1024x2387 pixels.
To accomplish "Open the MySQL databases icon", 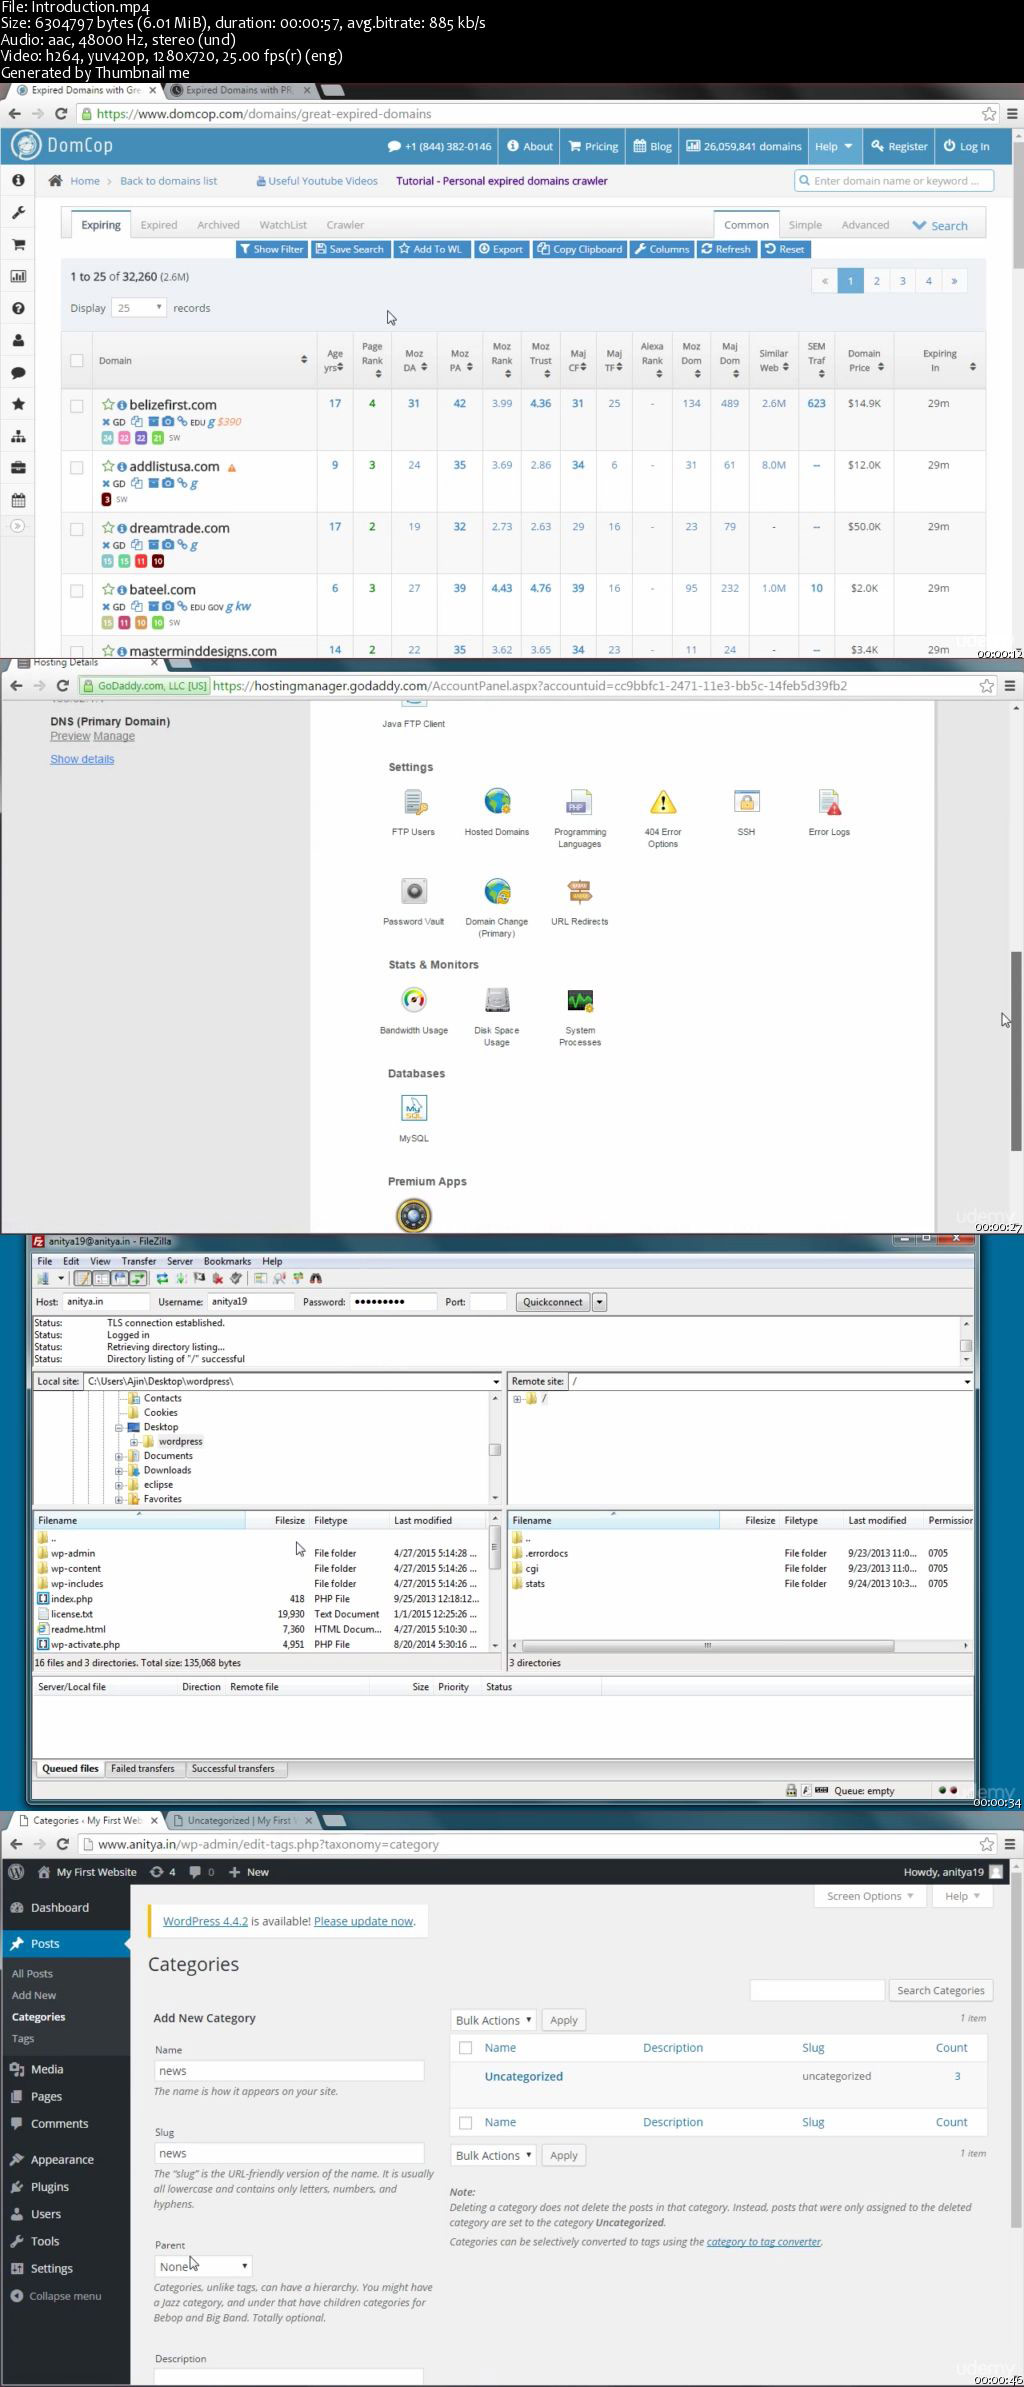I will click(x=414, y=1108).
